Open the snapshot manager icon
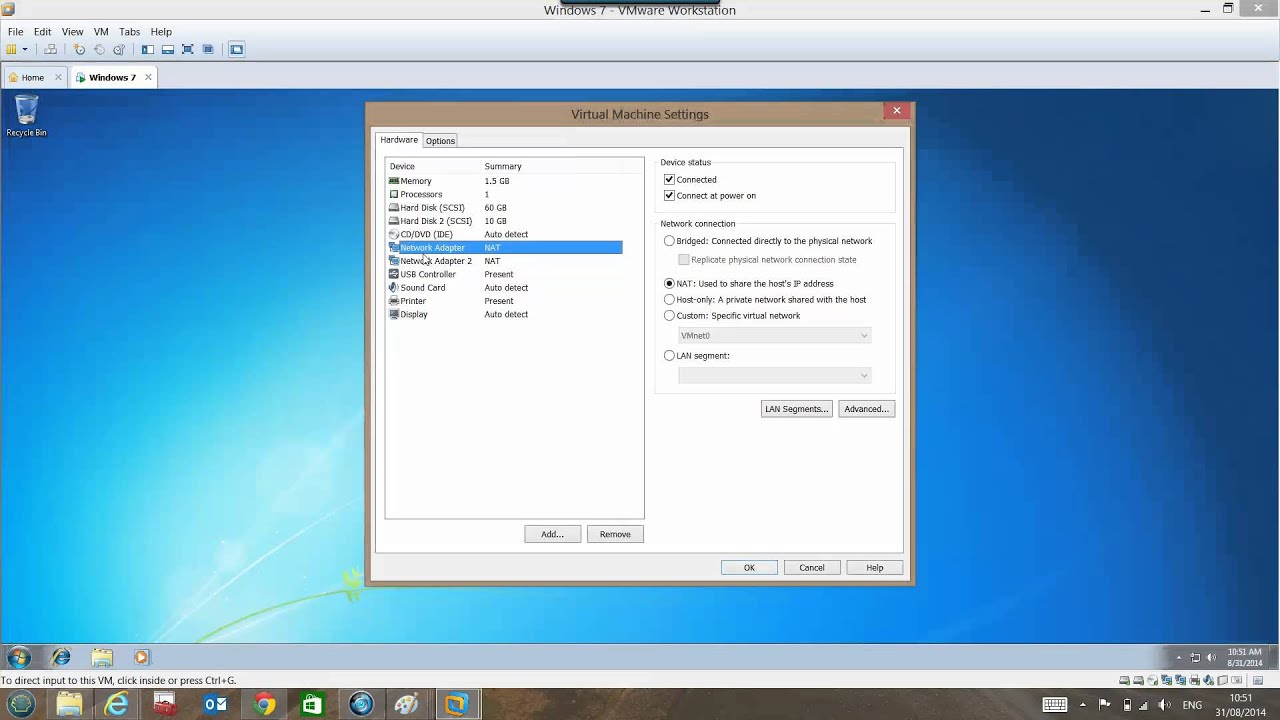Viewport: 1280px width, 720px height. pos(119,49)
